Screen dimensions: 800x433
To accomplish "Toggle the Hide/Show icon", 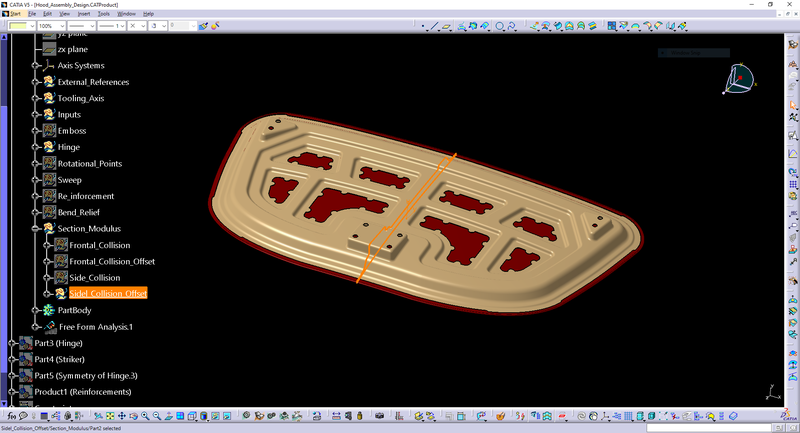I will [216, 416].
